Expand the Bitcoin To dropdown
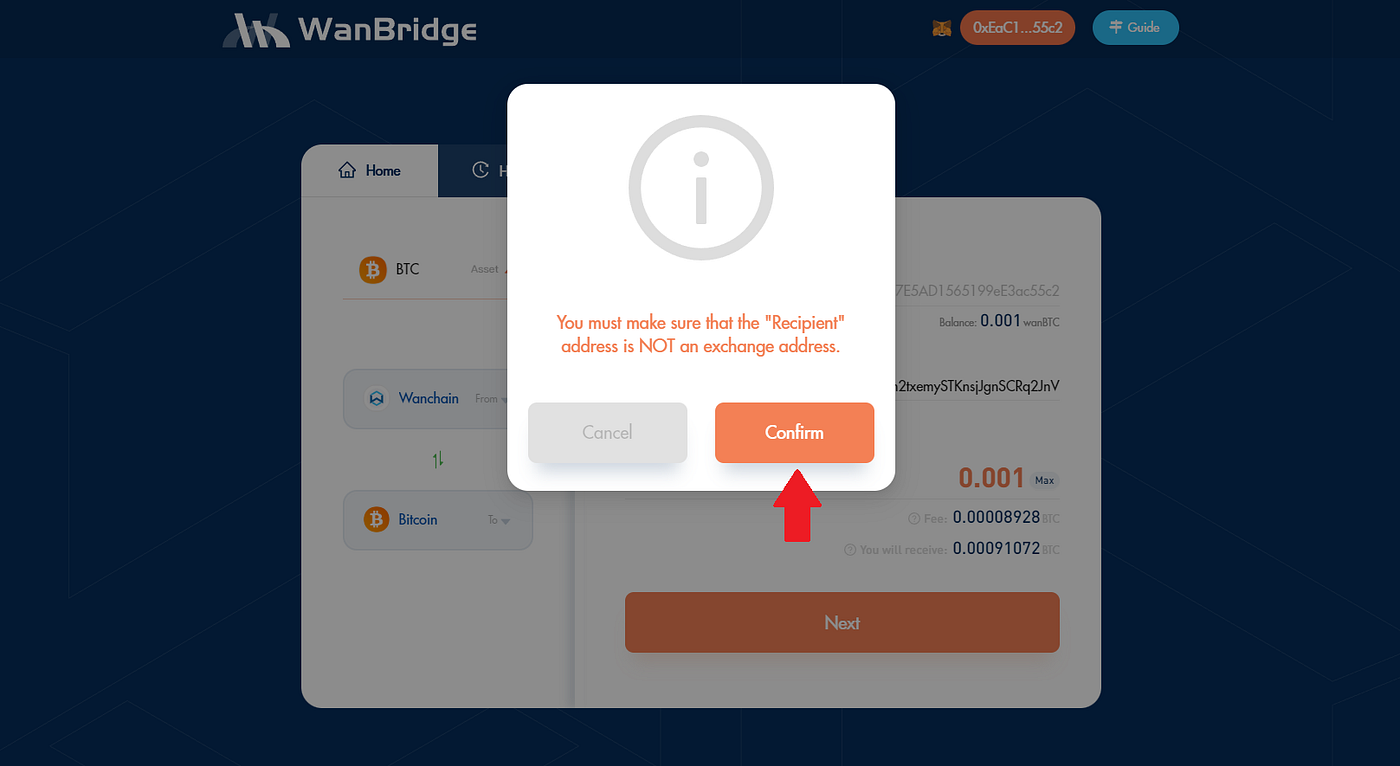 click(499, 520)
